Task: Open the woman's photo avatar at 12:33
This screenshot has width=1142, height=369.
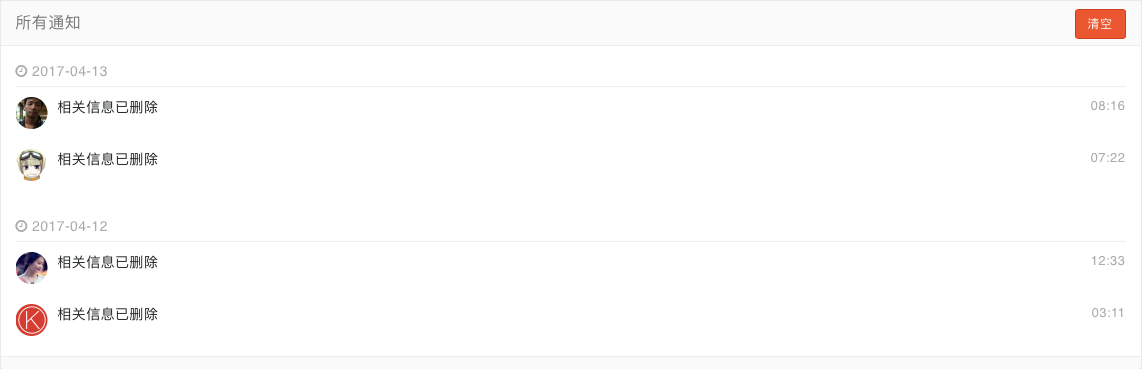Action: (31, 268)
